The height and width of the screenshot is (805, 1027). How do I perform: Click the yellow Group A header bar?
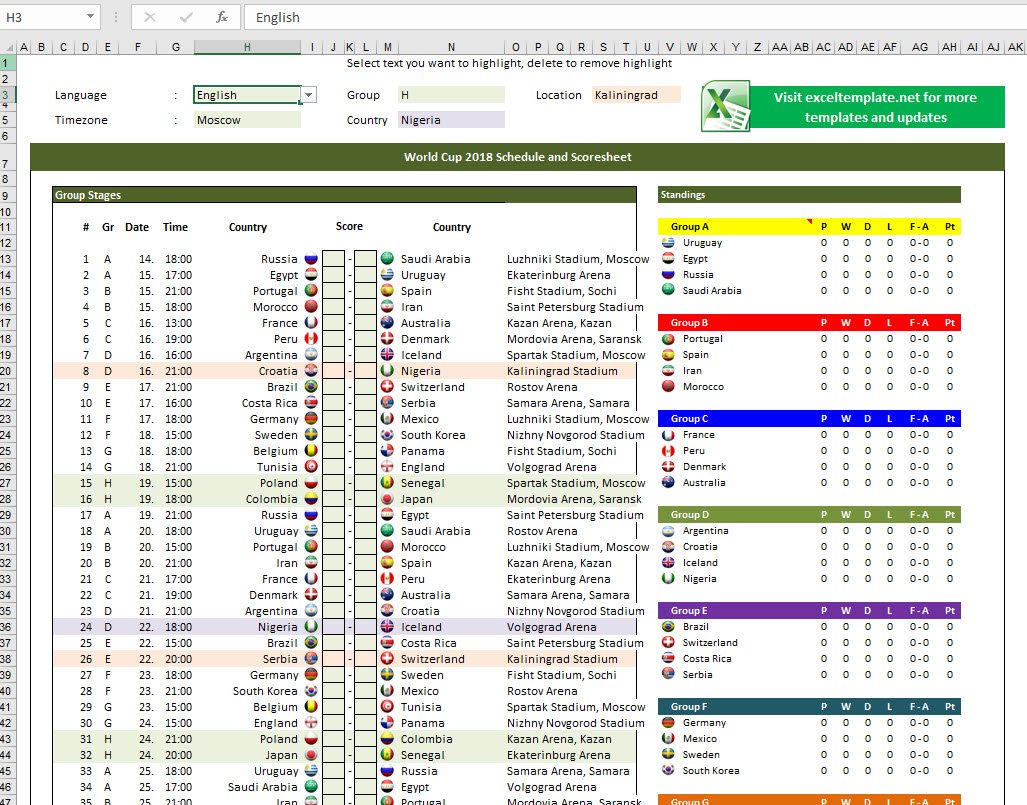[735, 227]
